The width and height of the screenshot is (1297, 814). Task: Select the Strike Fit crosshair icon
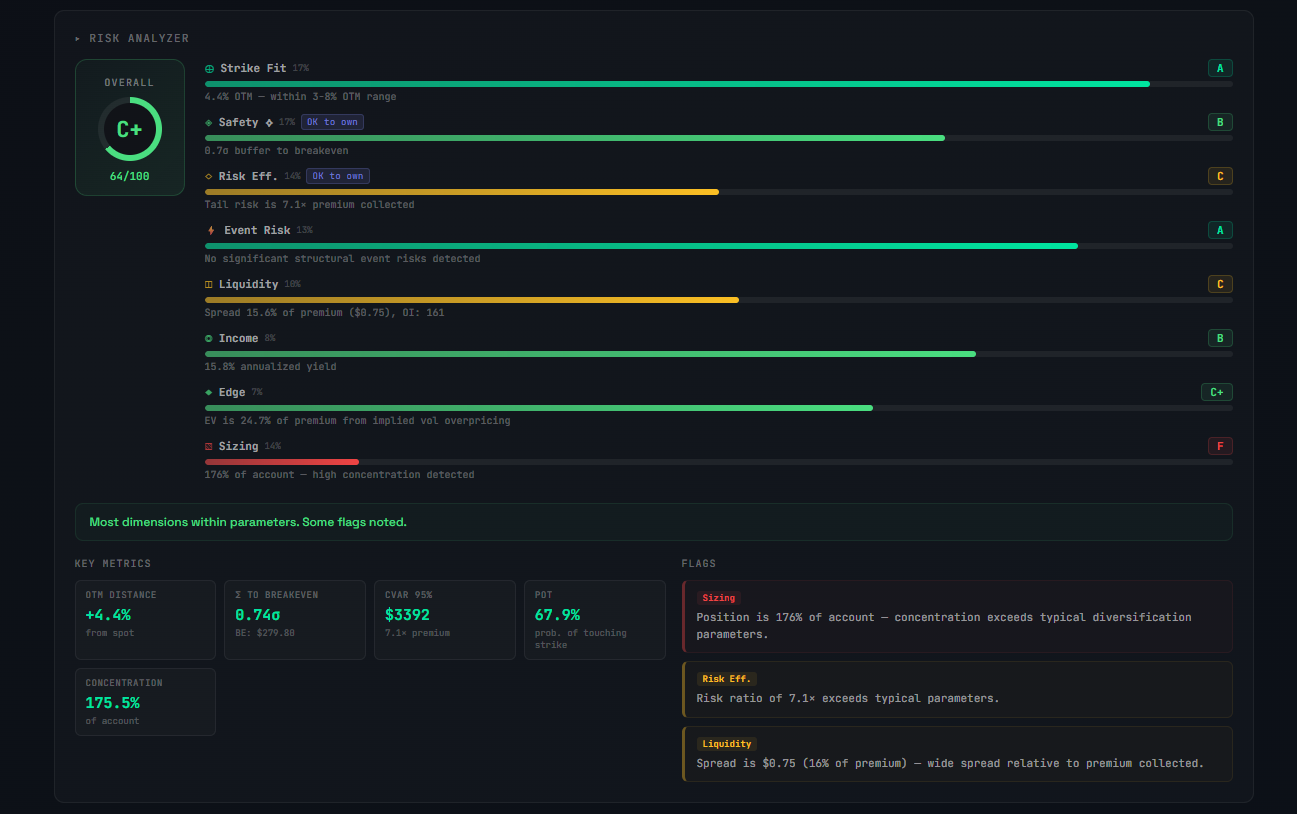pos(208,68)
